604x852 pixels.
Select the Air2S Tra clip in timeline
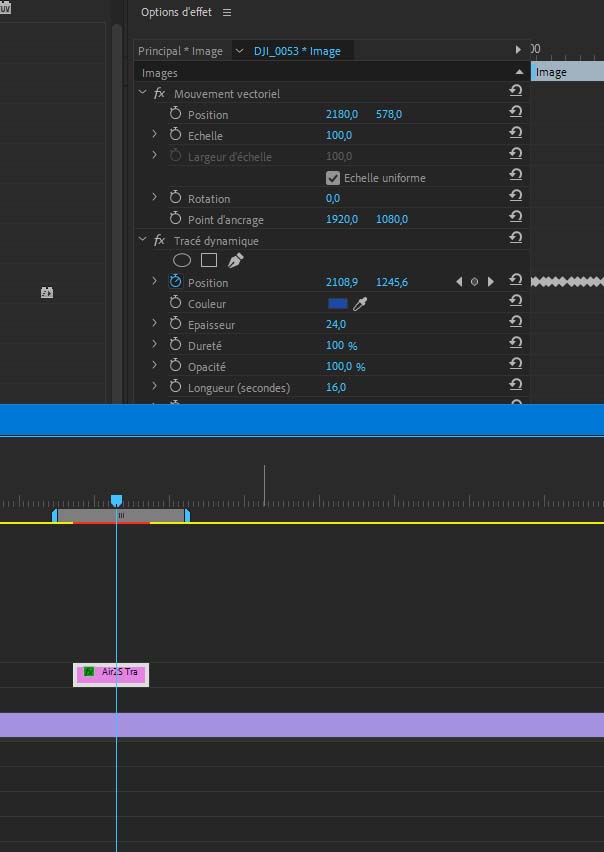click(x=111, y=673)
